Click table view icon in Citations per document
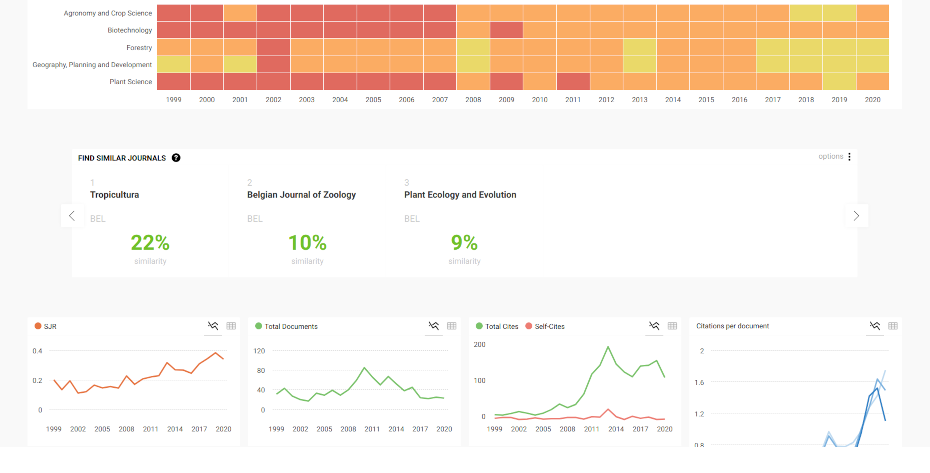This screenshot has height=473, width=930. pos(893,326)
